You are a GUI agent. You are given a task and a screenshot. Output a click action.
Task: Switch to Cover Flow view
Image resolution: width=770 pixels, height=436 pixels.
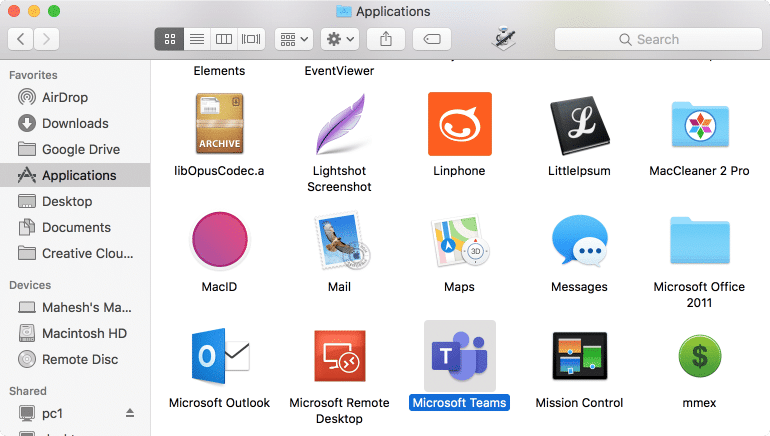[x=251, y=39]
